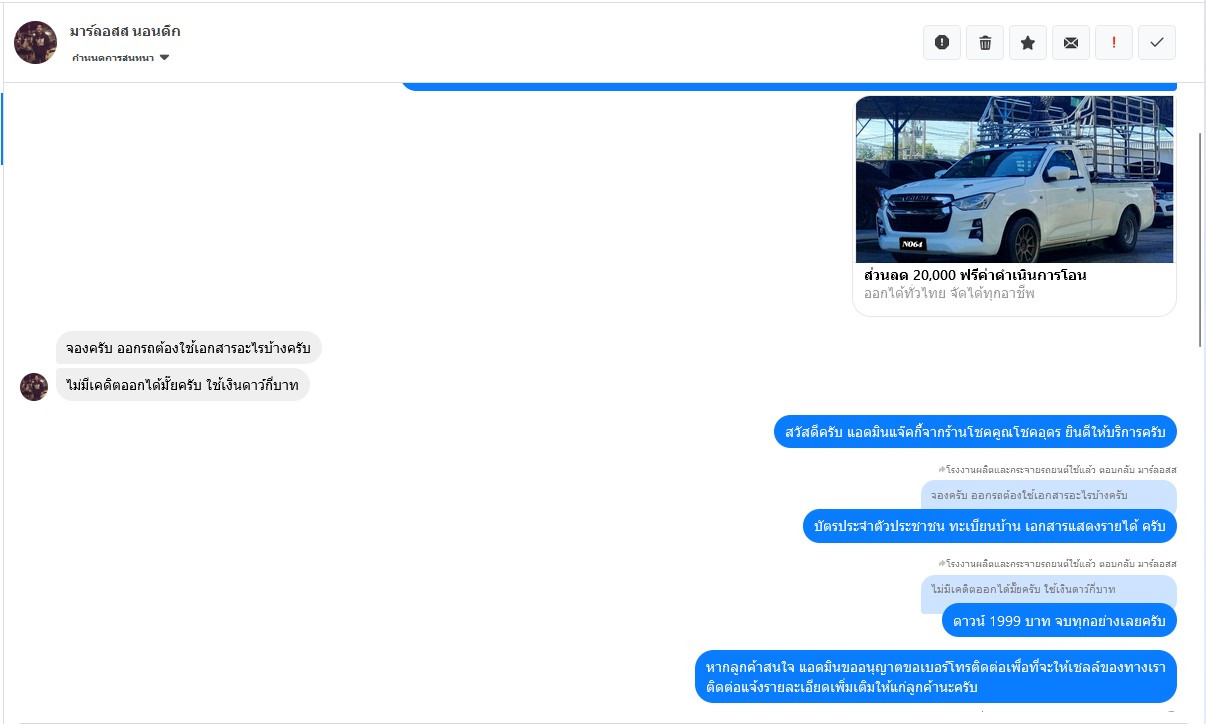Select message ไม่มีเคดิตออกได้มั้ยครับ

click(x=183, y=385)
